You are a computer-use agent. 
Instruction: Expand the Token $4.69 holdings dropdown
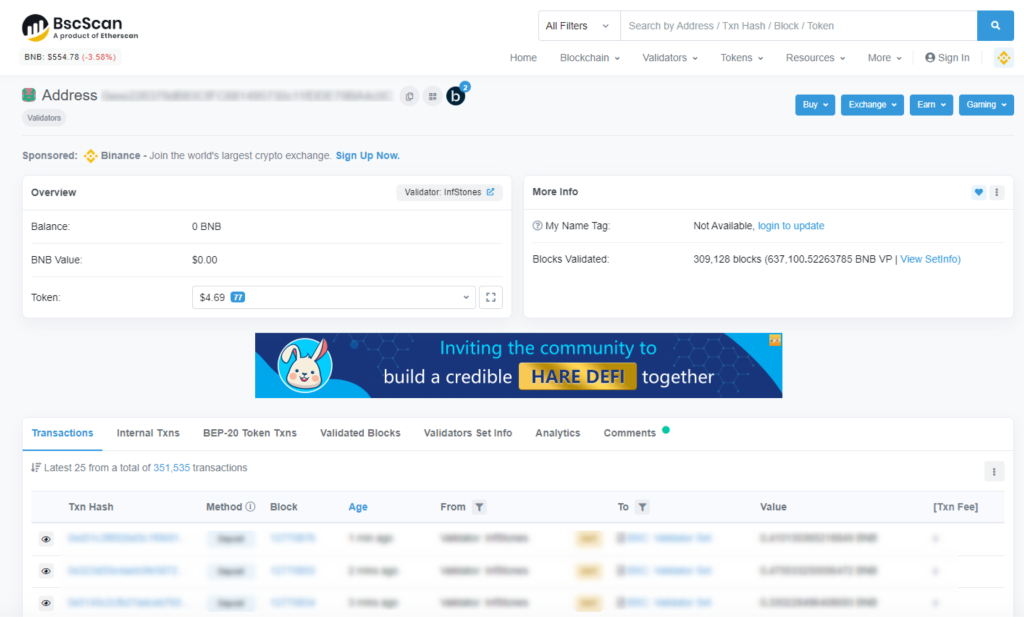tap(333, 297)
